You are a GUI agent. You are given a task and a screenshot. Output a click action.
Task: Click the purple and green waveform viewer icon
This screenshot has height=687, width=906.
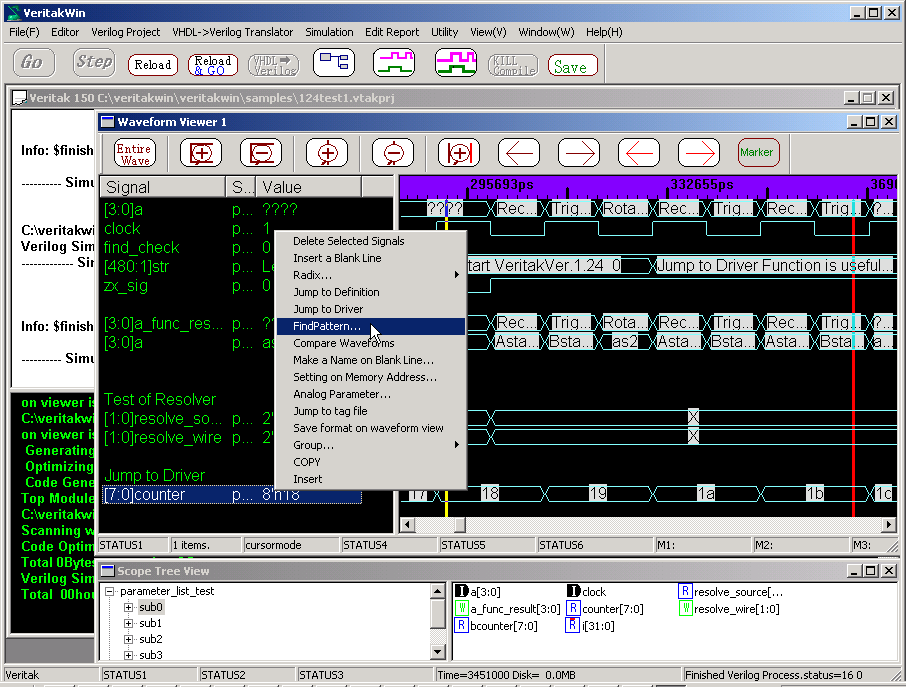393,62
